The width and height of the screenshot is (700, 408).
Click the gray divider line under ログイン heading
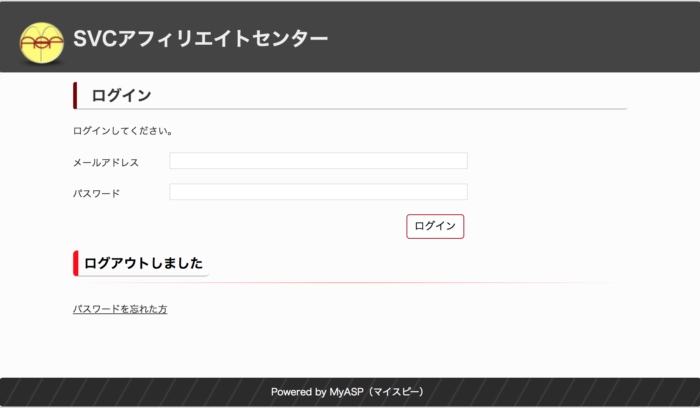(x=400, y=108)
